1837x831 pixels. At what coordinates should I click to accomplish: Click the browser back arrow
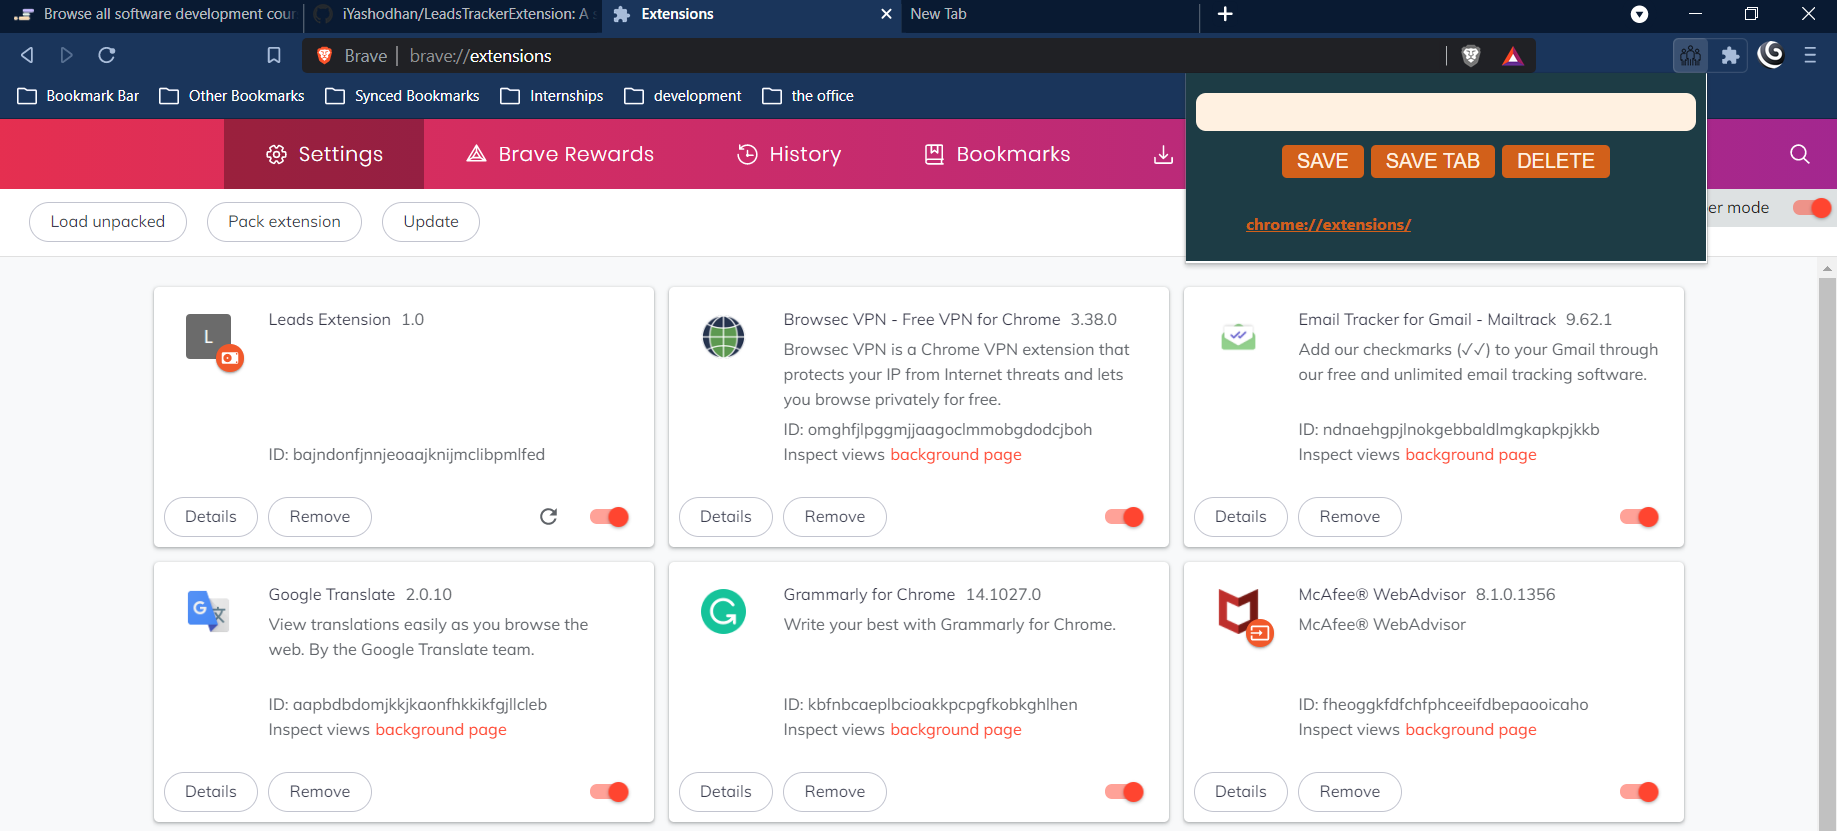pyautogui.click(x=28, y=55)
